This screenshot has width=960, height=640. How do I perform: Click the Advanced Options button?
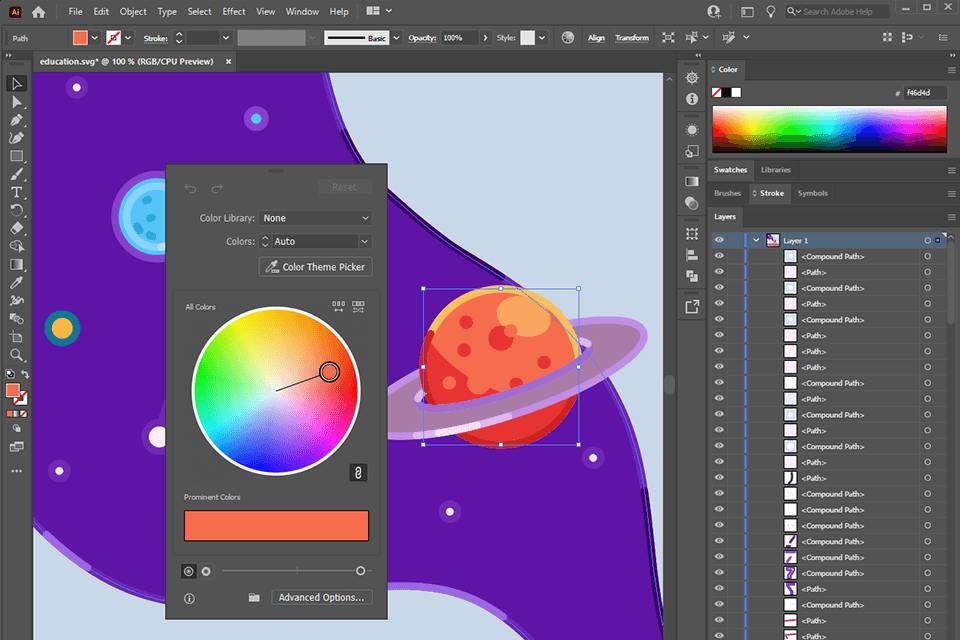click(x=321, y=597)
